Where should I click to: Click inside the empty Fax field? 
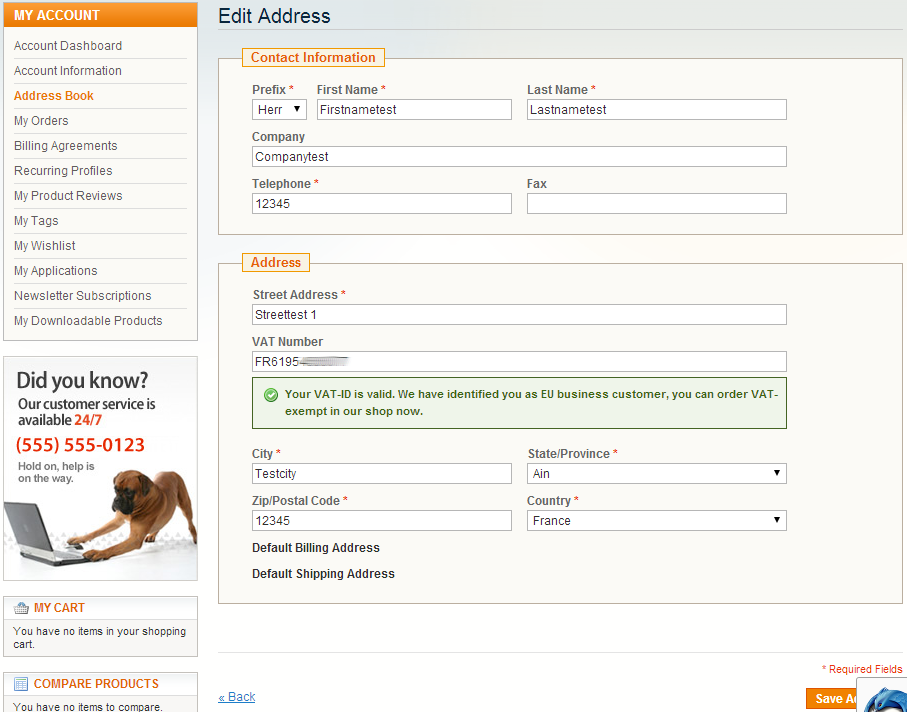[656, 203]
